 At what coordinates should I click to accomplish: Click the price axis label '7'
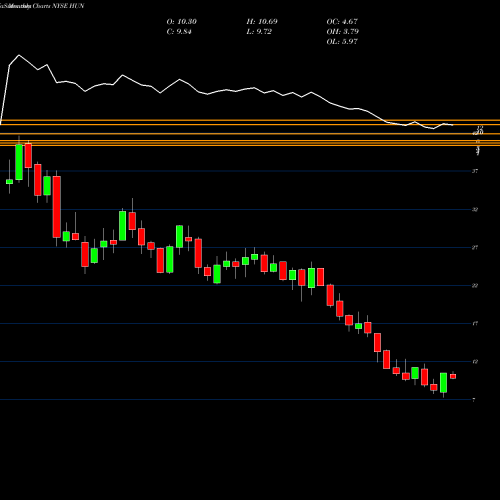pyautogui.click(x=474, y=400)
